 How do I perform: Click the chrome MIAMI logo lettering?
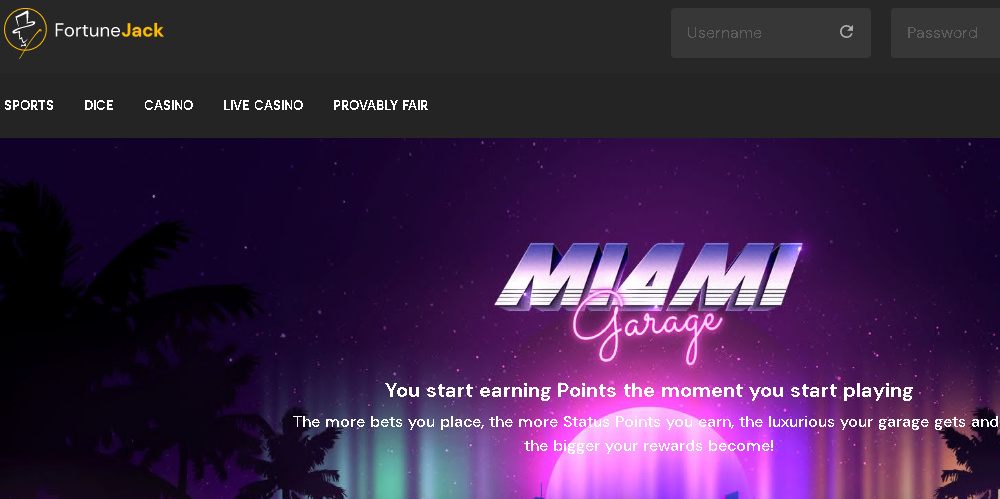pyautogui.click(x=647, y=276)
